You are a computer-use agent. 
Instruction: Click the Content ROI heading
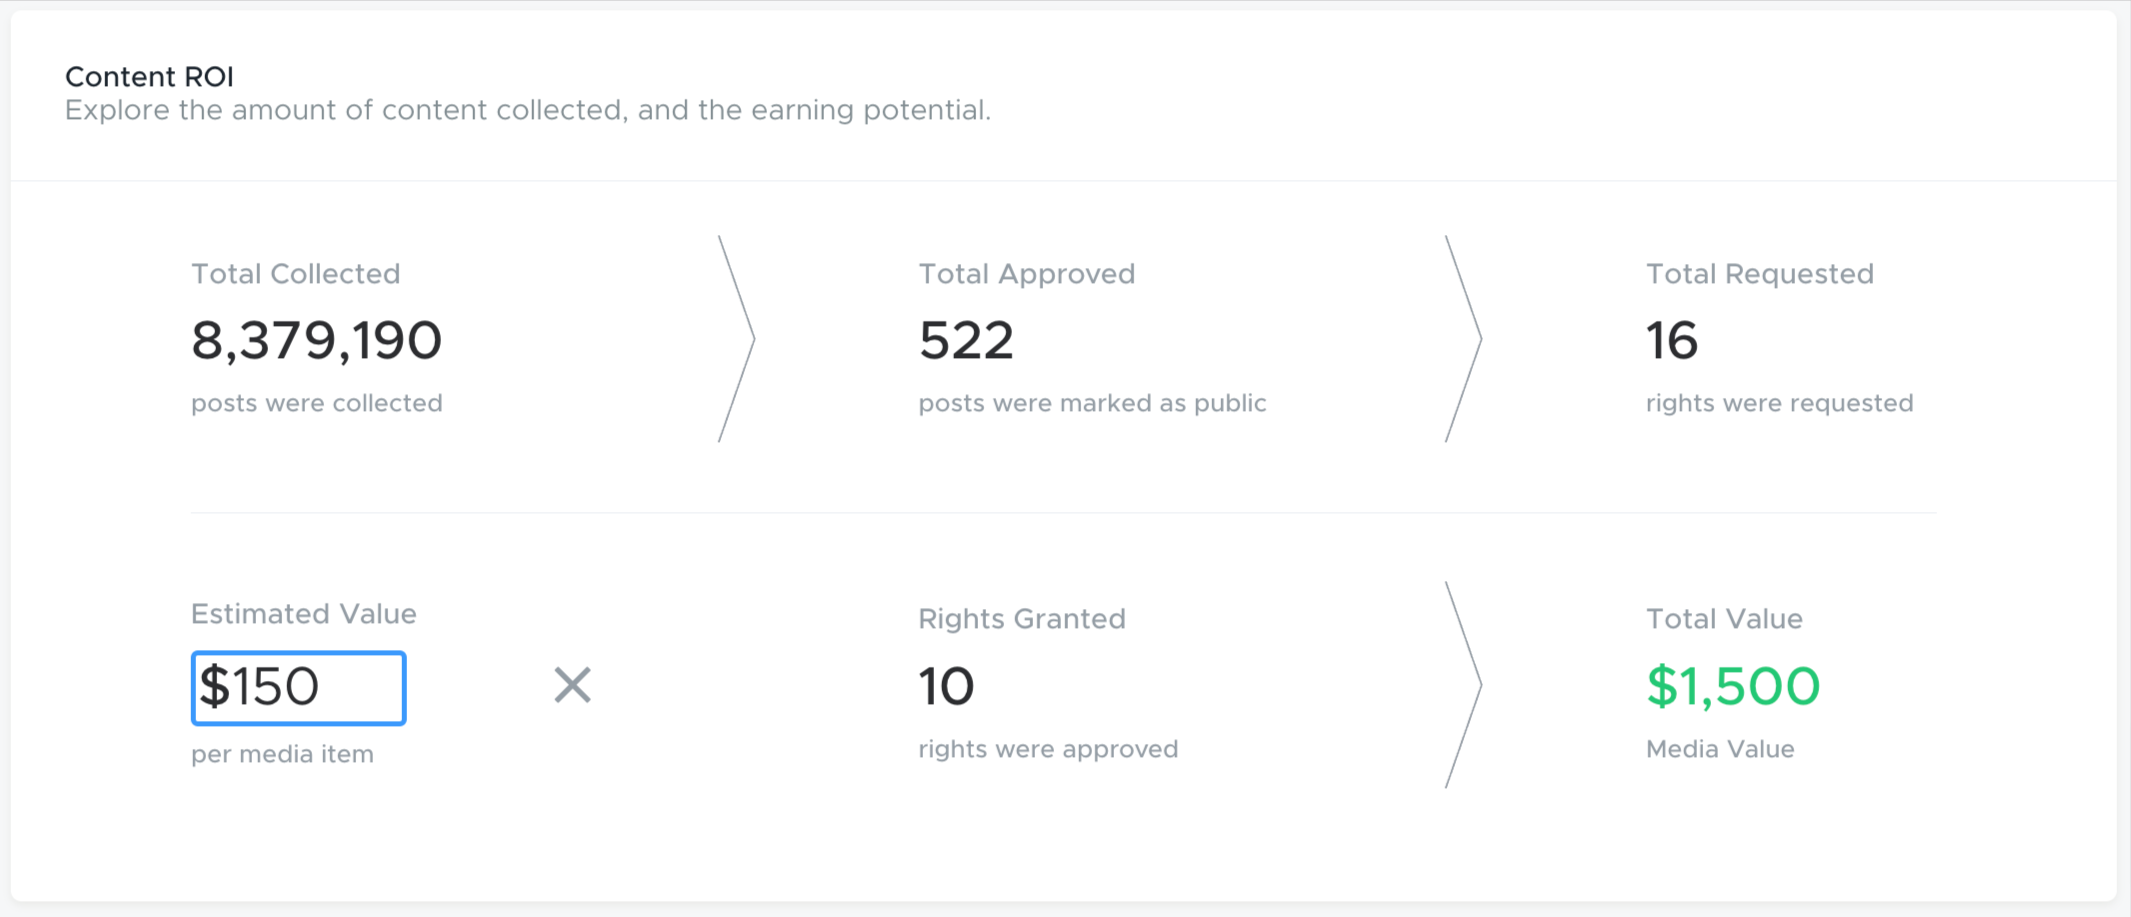point(149,77)
